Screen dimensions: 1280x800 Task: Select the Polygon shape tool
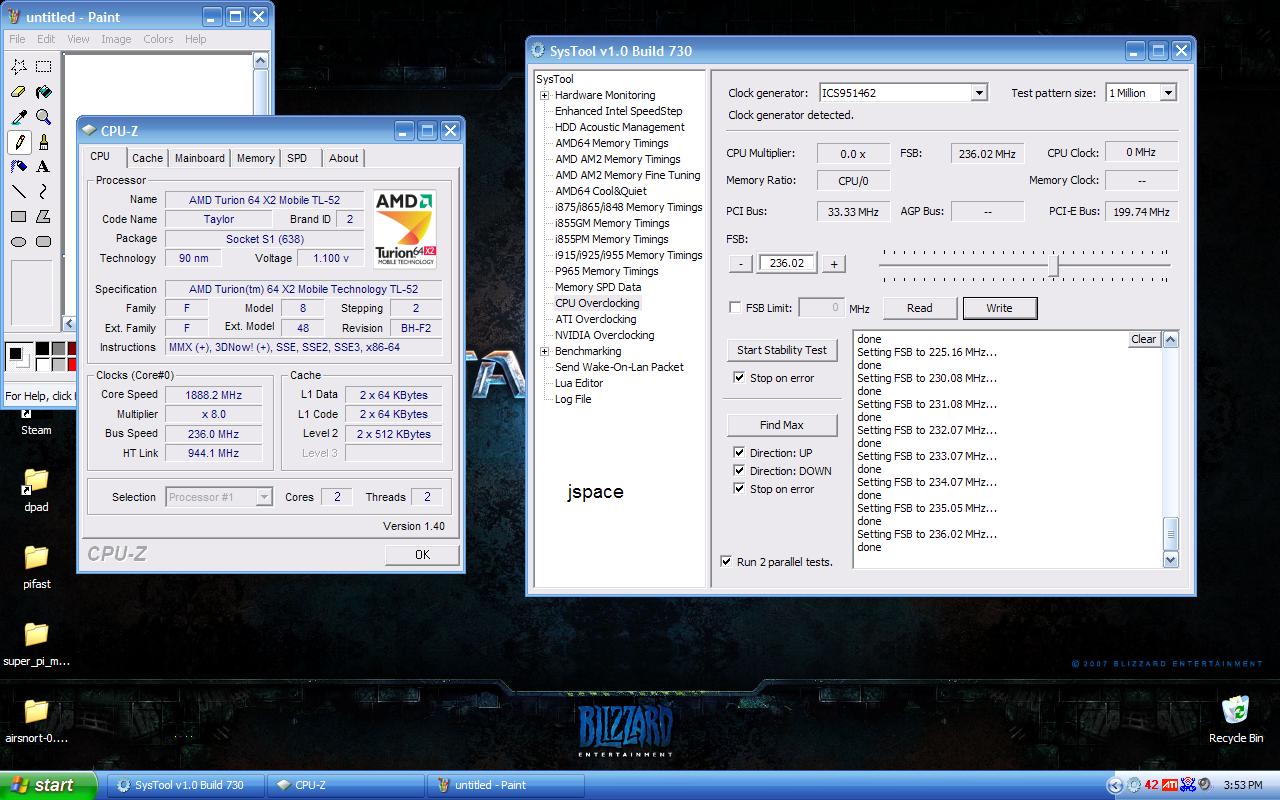(x=44, y=216)
